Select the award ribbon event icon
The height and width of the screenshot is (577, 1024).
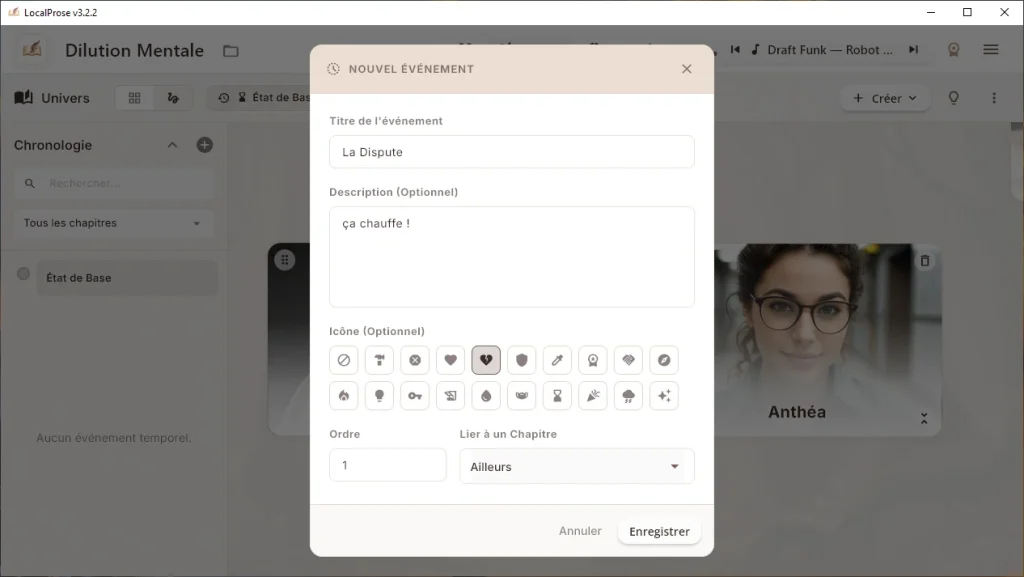click(x=593, y=360)
